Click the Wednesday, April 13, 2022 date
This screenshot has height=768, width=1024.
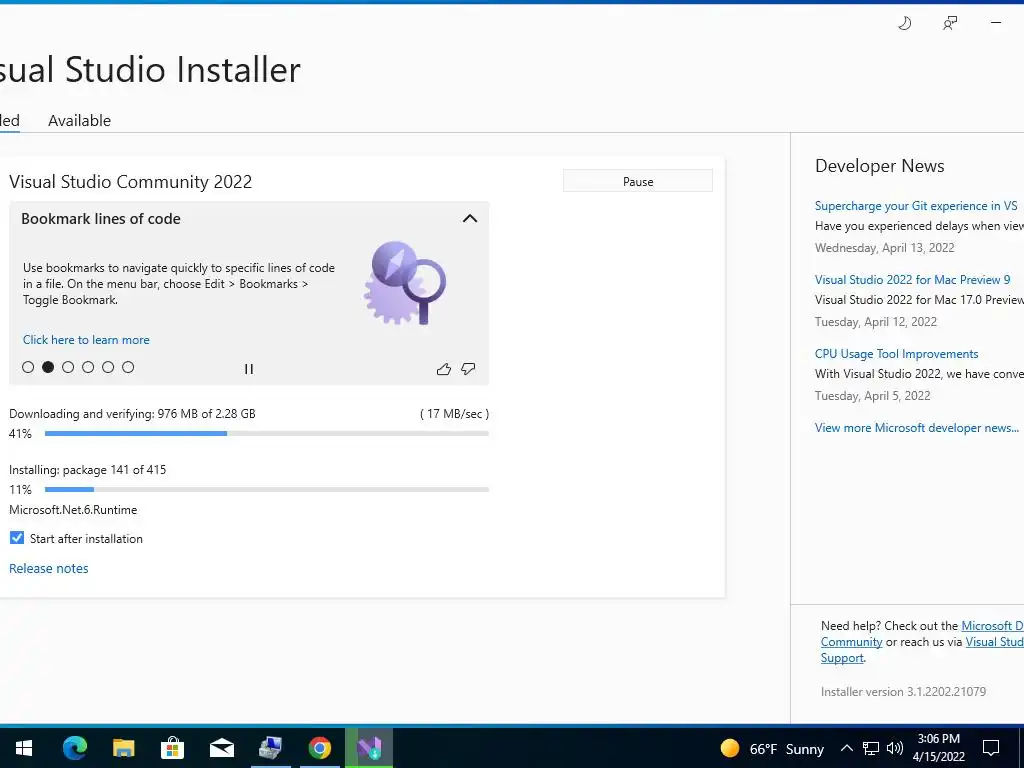884,248
